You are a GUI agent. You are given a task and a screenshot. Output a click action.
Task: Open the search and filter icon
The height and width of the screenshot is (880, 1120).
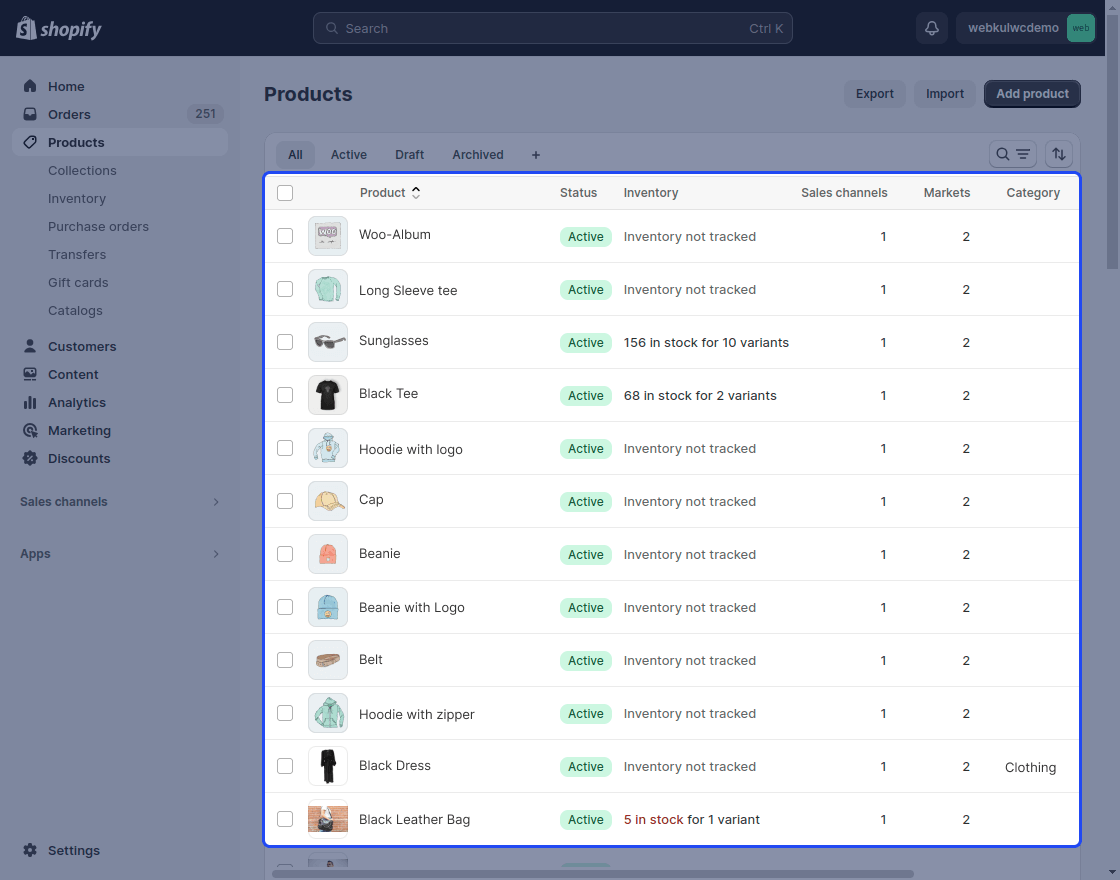pos(1012,154)
